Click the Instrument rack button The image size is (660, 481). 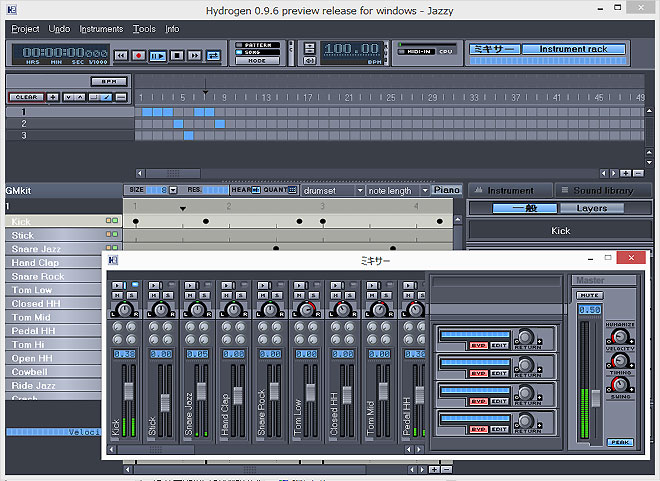click(x=573, y=49)
